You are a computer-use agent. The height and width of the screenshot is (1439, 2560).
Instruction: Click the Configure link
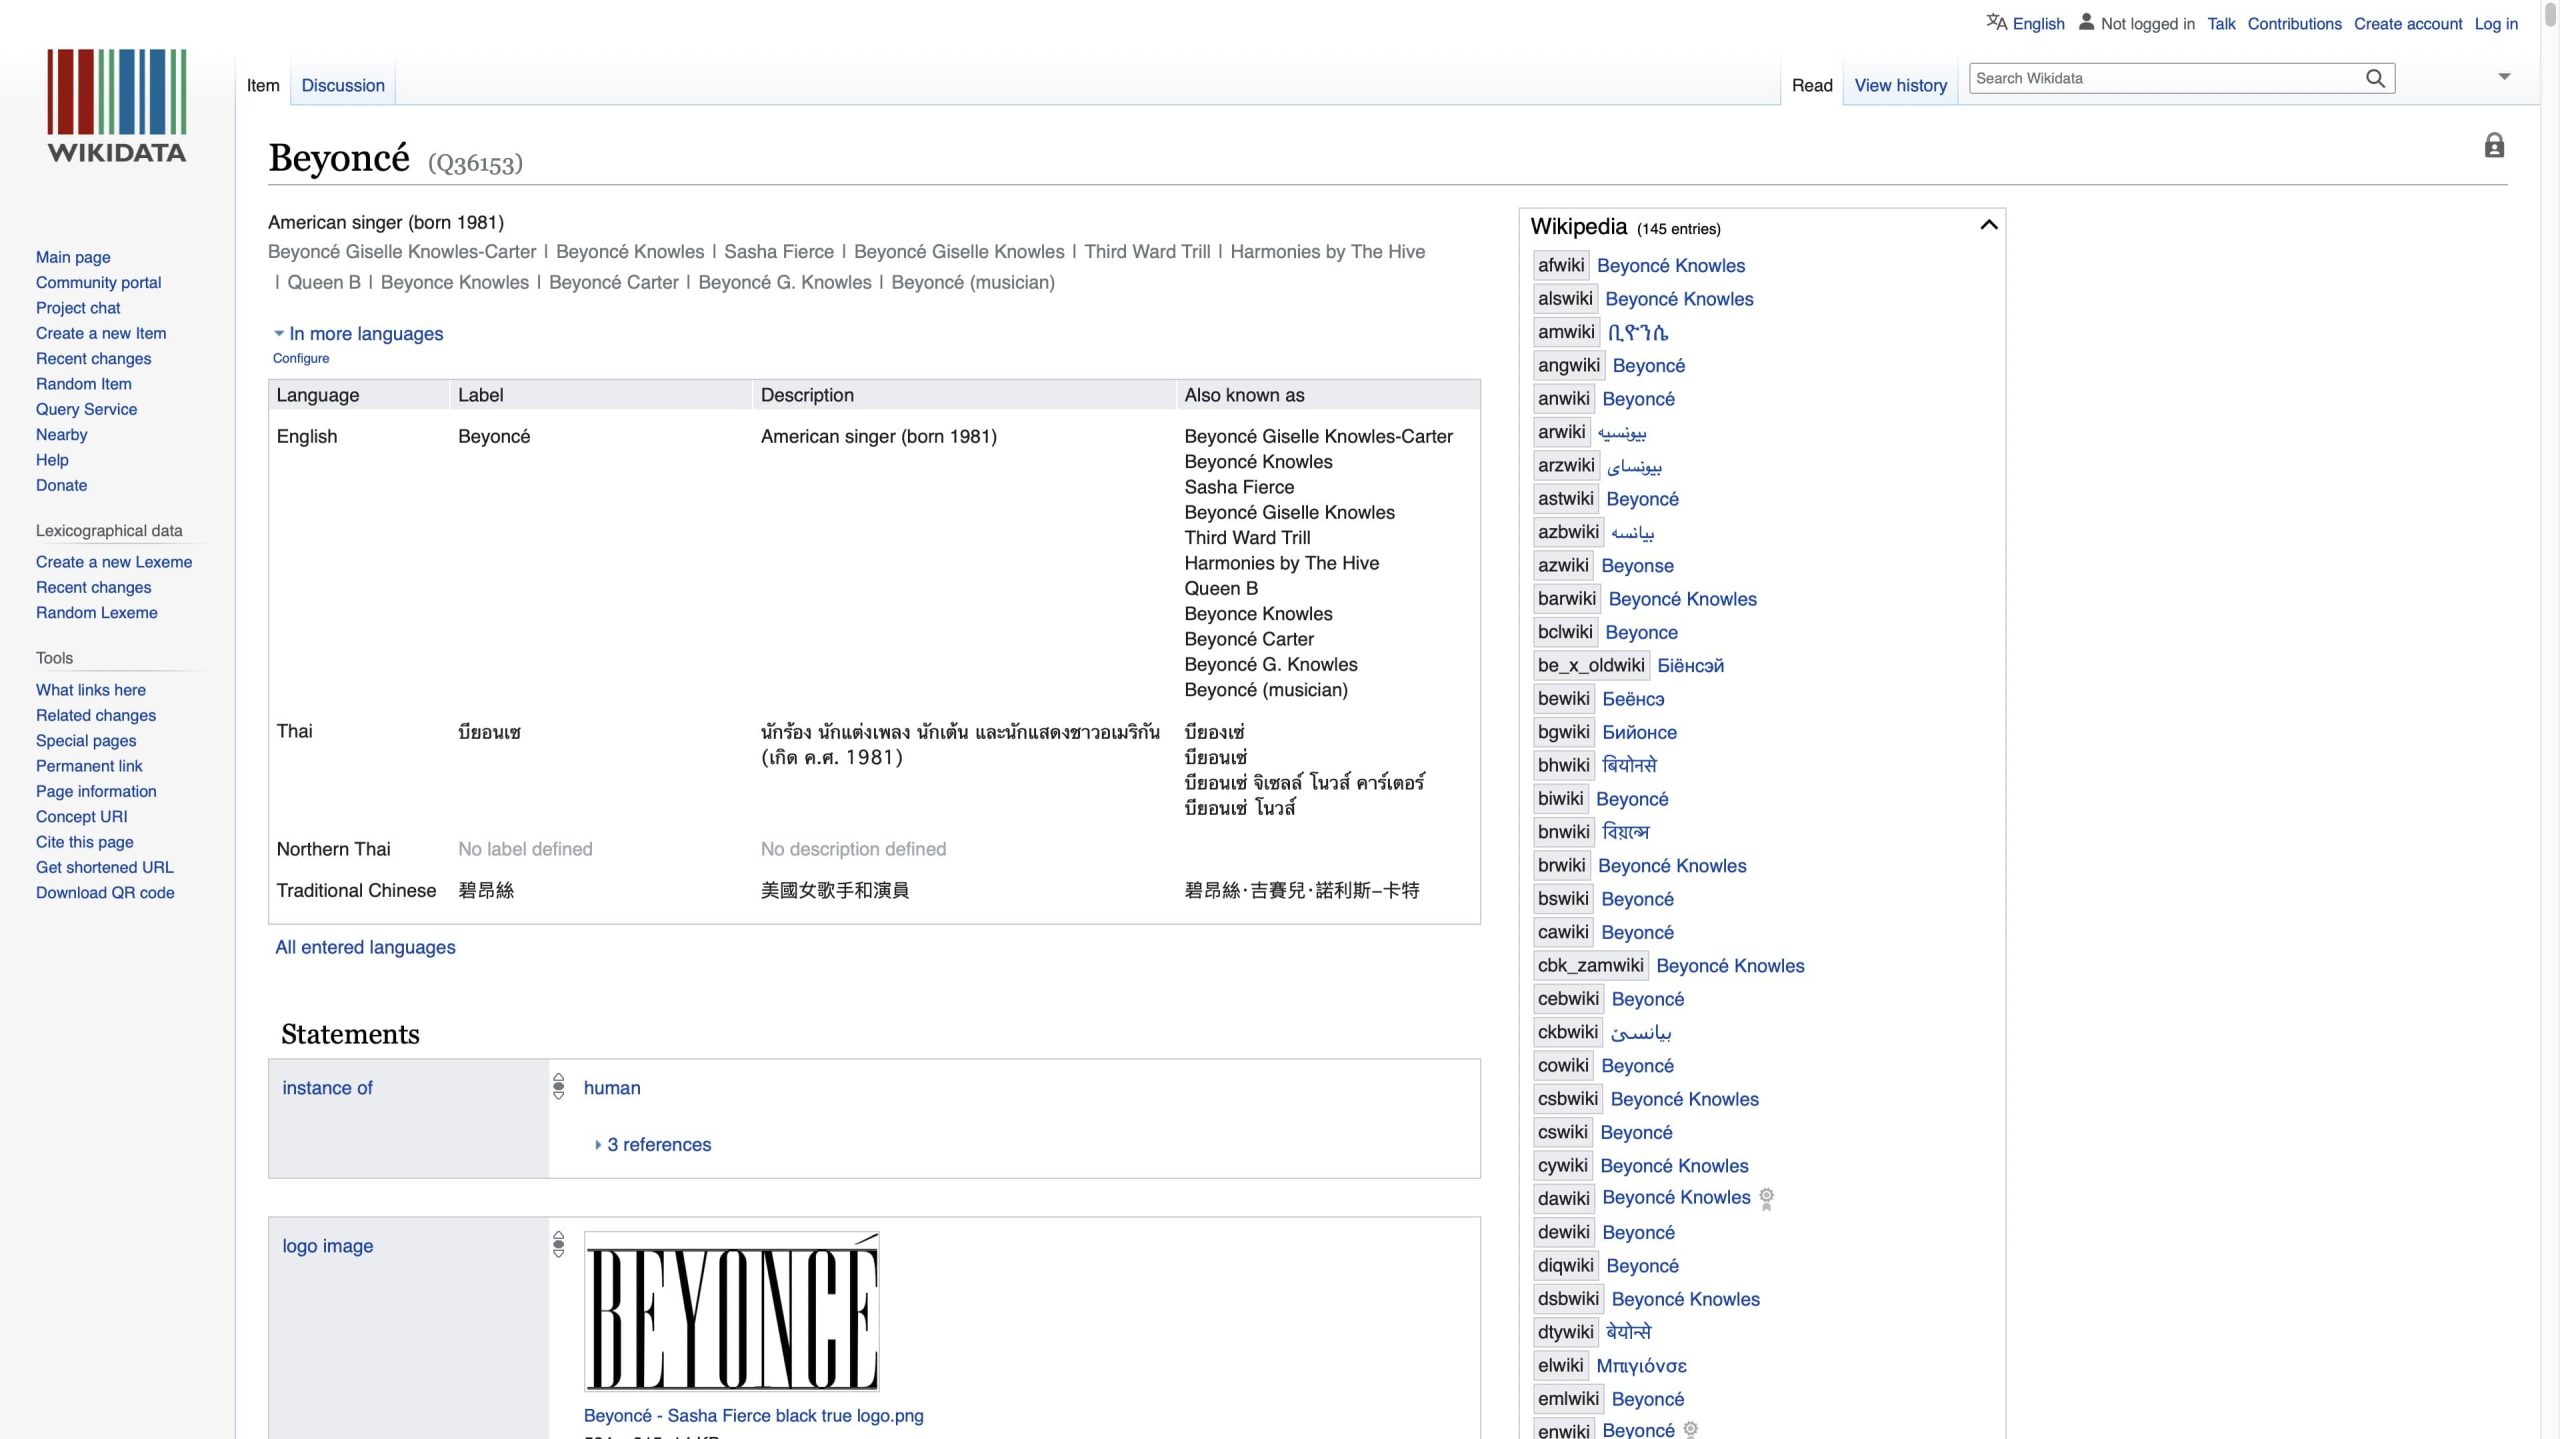tap(301, 358)
